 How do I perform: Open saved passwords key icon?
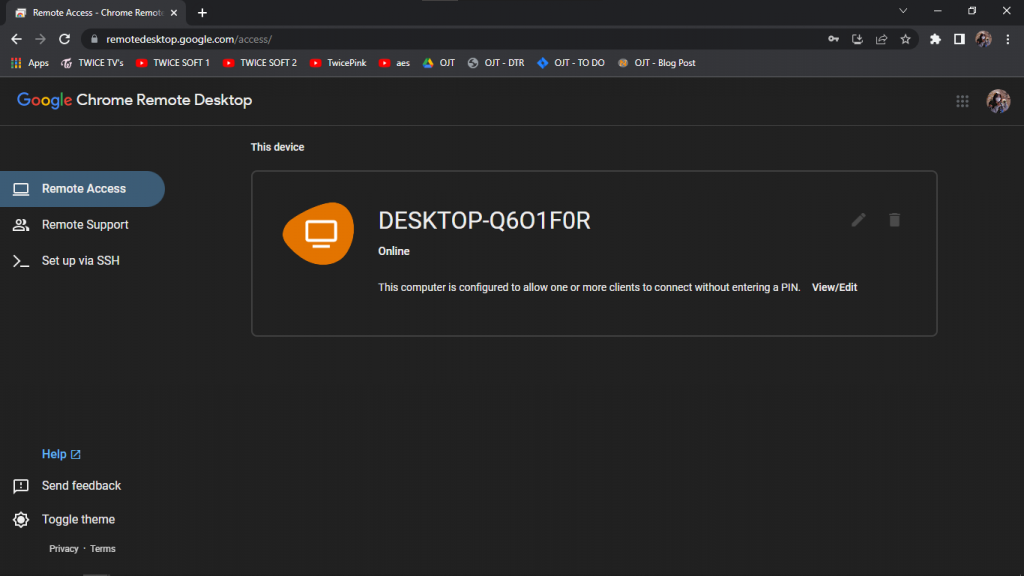833,39
